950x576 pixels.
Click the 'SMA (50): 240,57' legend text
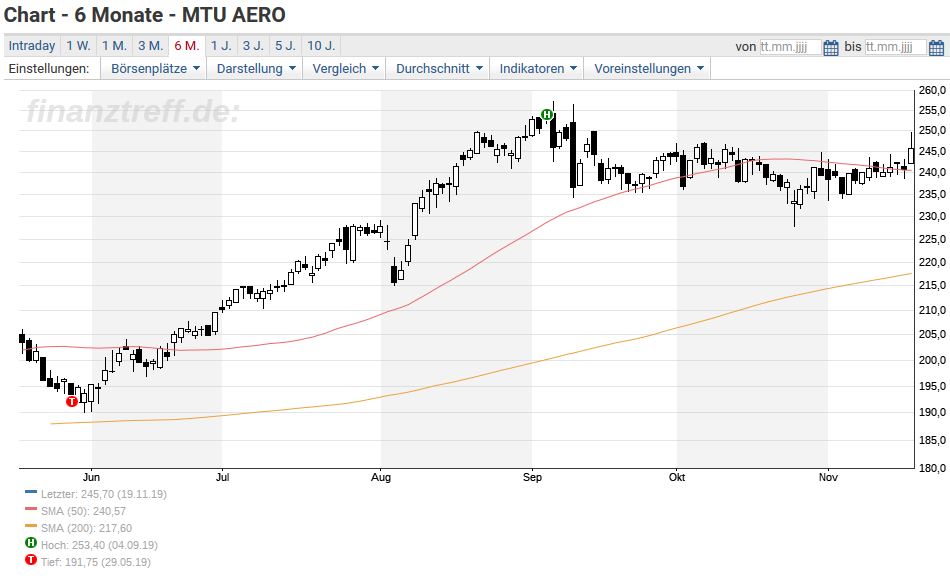tap(84, 511)
